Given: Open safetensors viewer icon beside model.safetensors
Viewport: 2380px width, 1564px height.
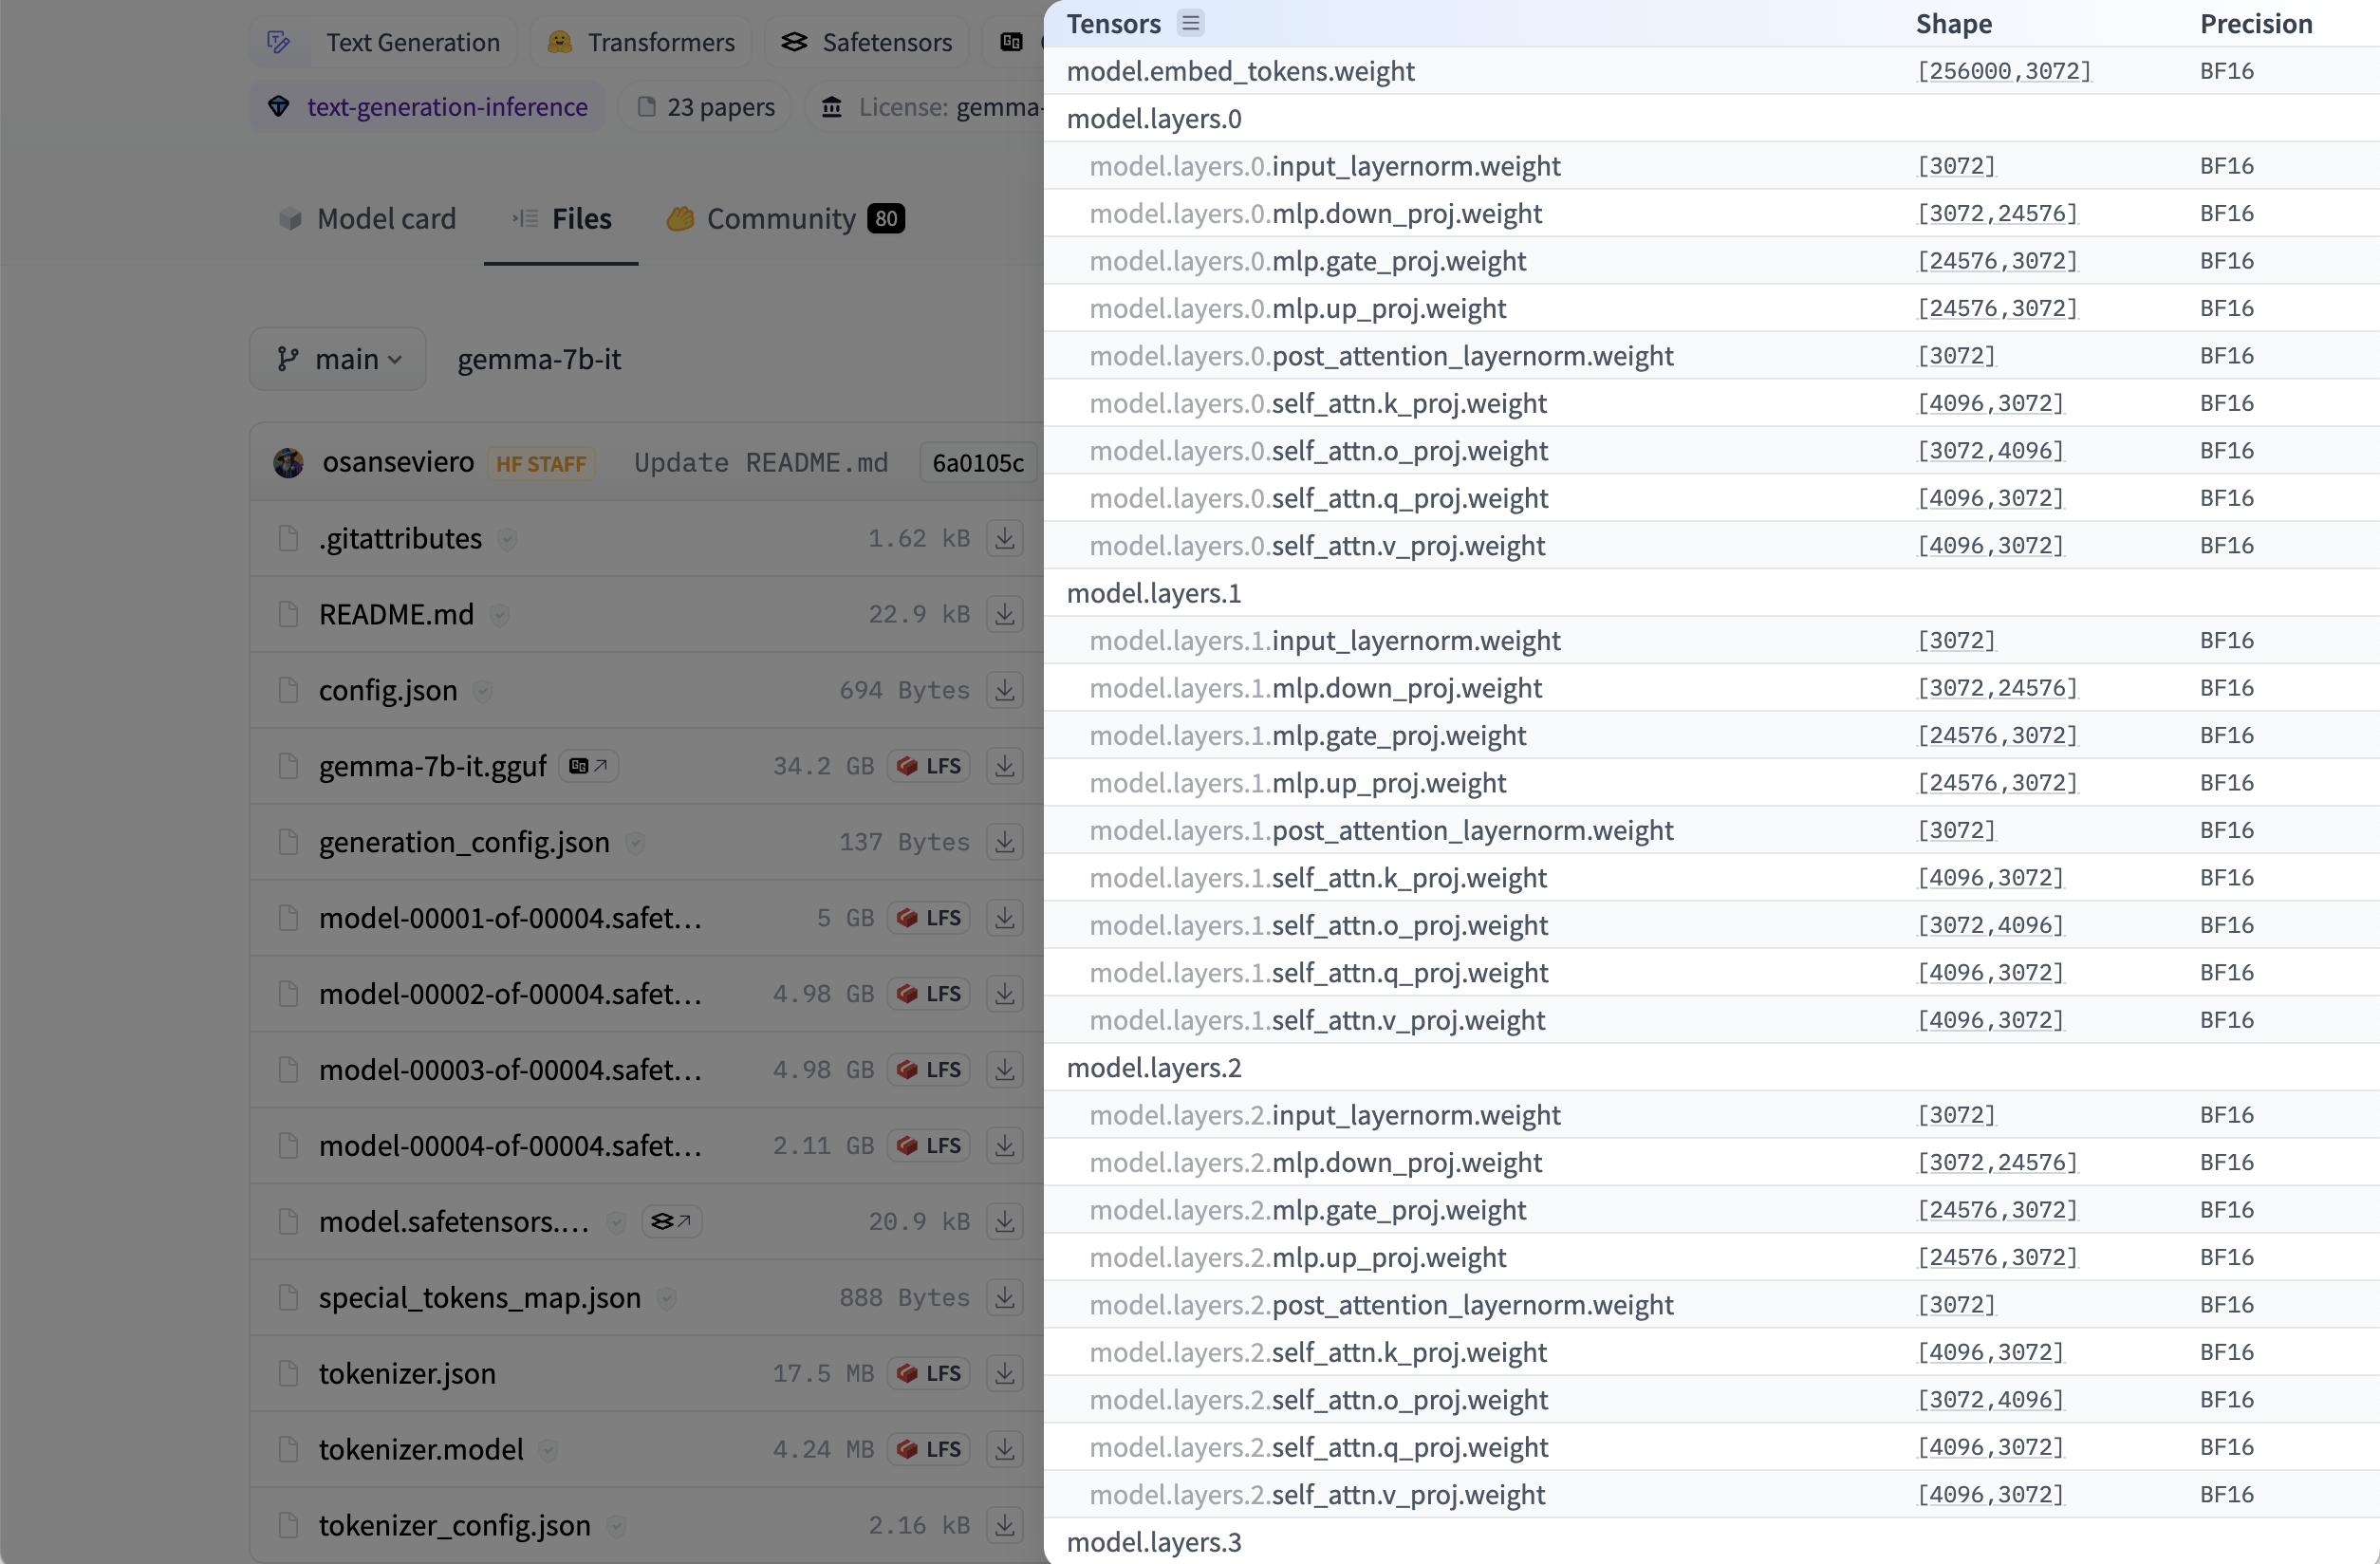Looking at the screenshot, I should coord(671,1222).
